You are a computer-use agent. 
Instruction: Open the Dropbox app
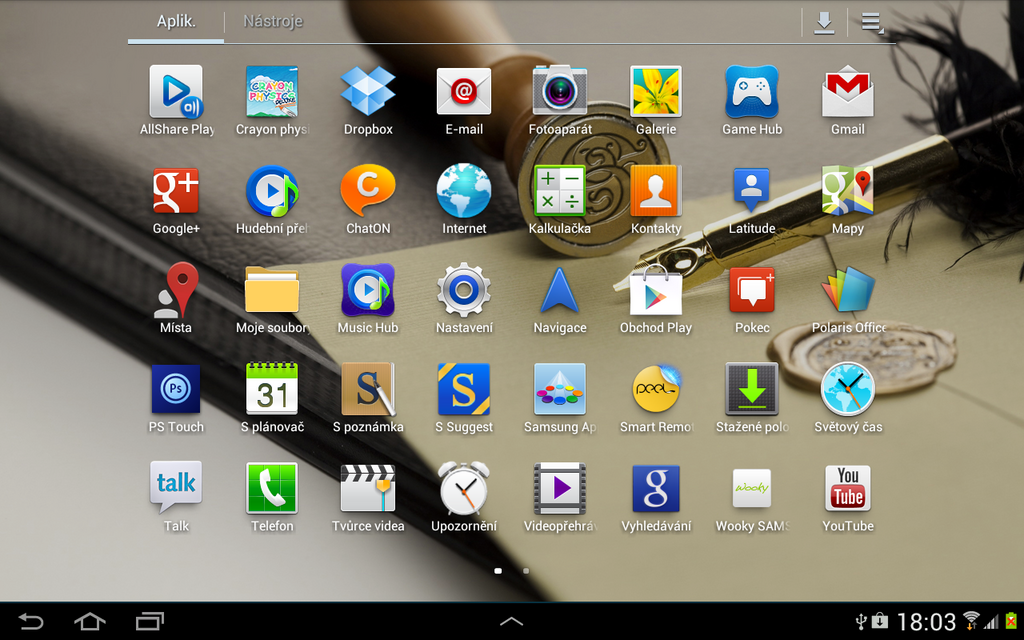click(368, 90)
